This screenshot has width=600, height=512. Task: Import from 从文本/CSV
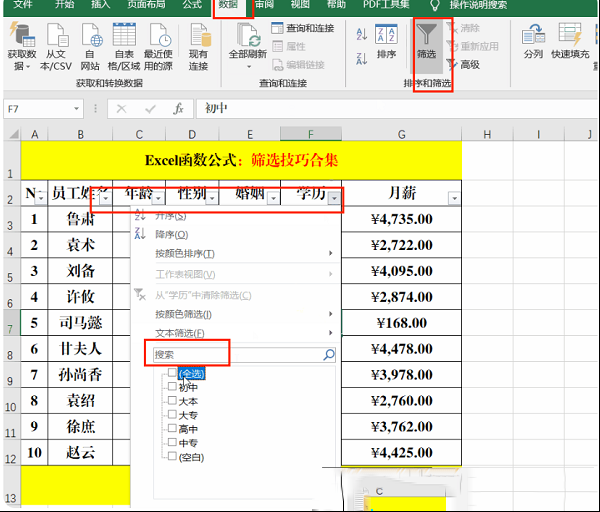(56, 46)
